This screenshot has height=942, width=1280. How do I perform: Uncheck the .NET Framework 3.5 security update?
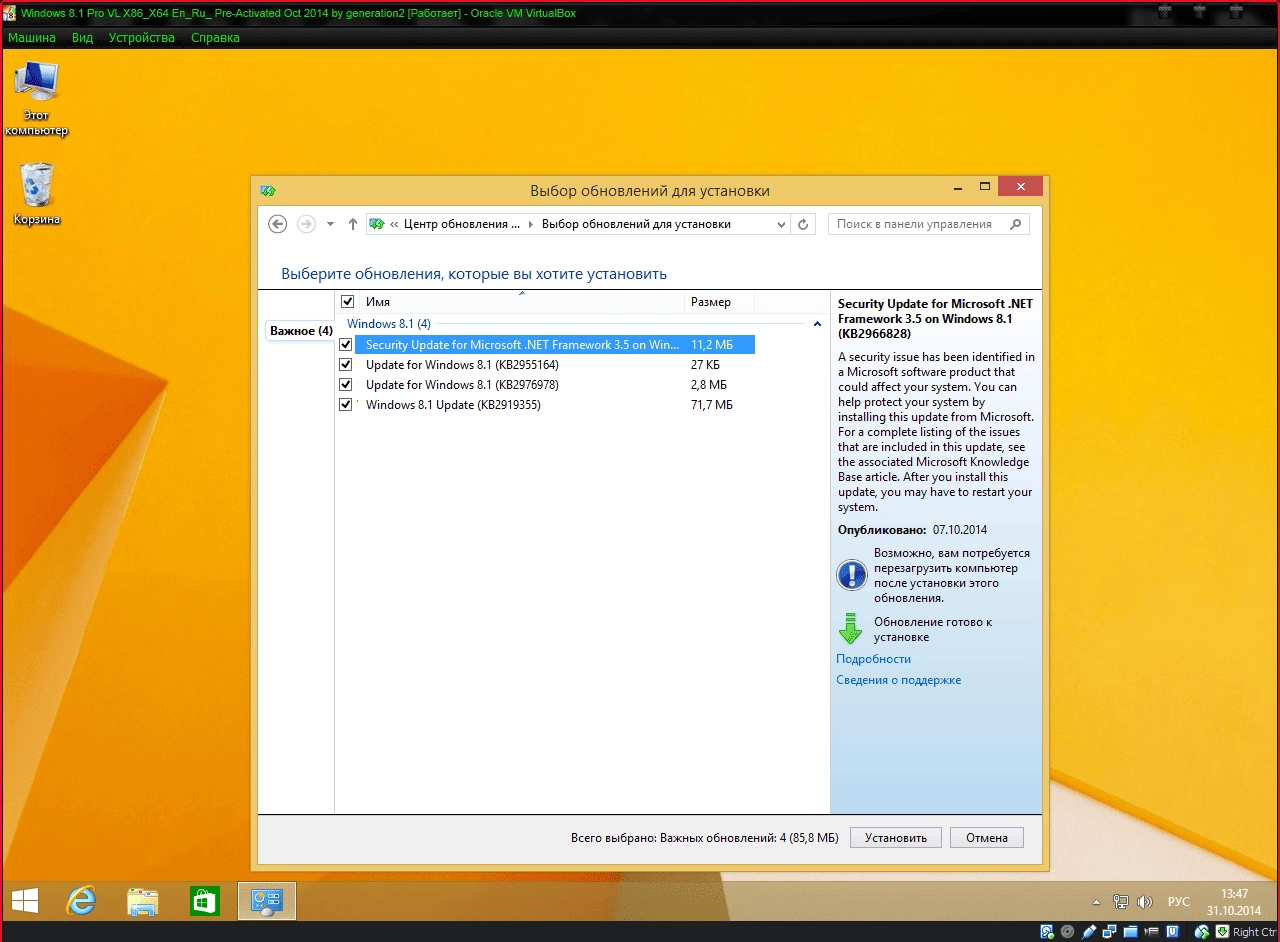[346, 344]
